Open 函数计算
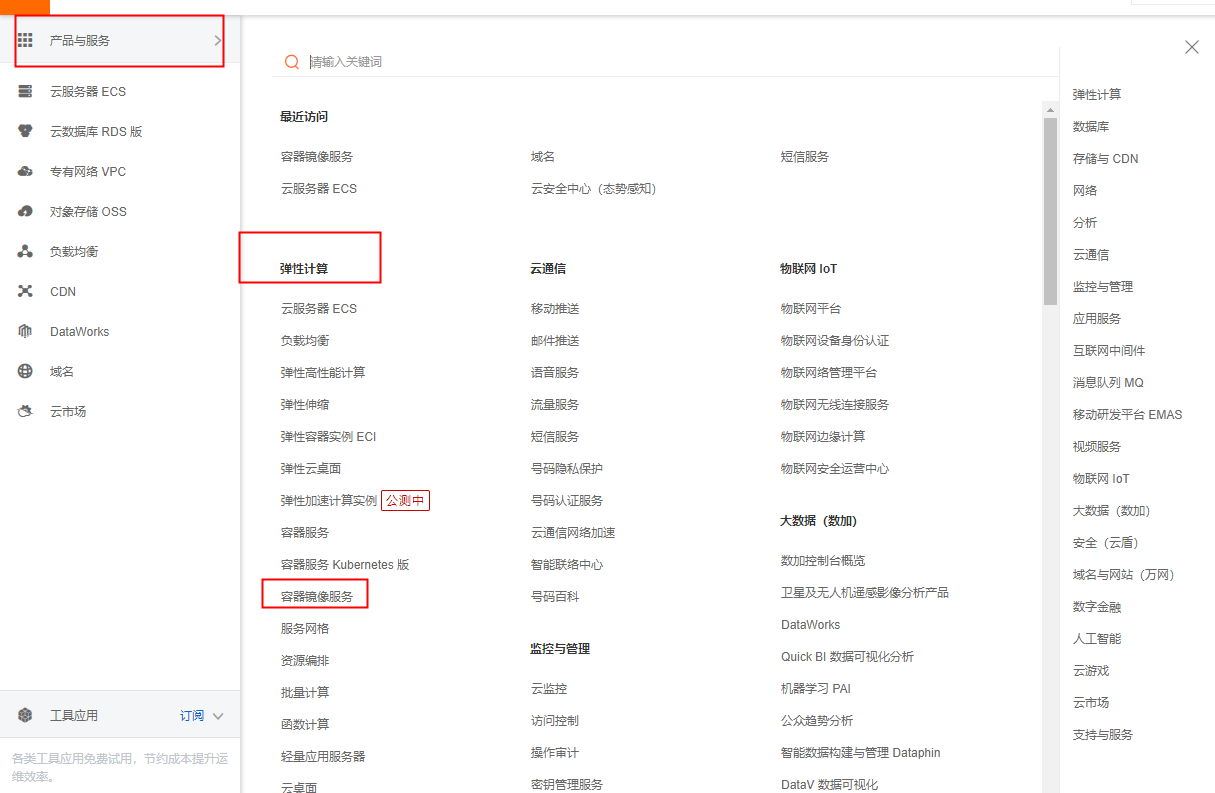The image size is (1215, 793). [305, 725]
